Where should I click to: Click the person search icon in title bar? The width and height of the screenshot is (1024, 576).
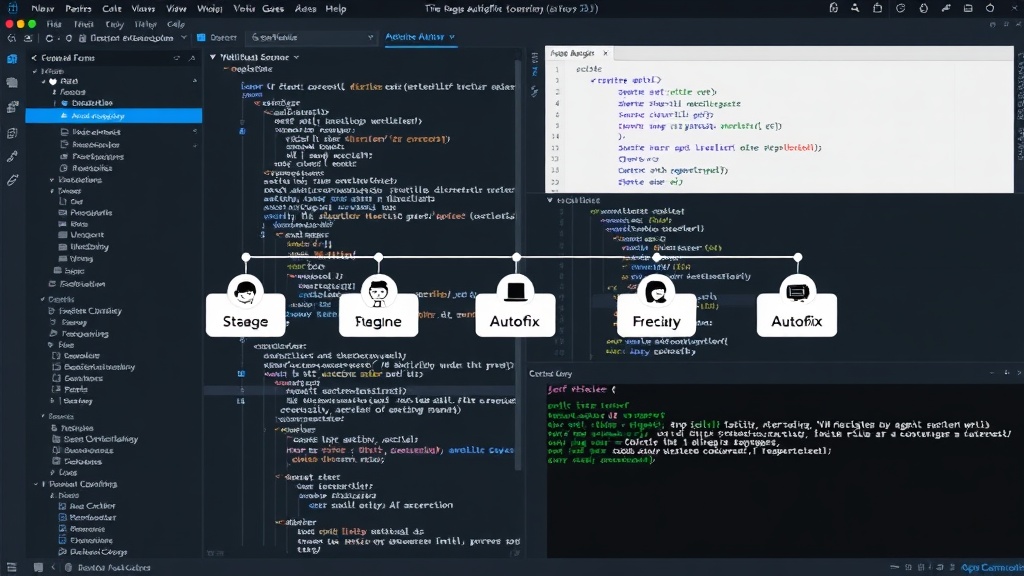pyautogui.click(x=855, y=8)
